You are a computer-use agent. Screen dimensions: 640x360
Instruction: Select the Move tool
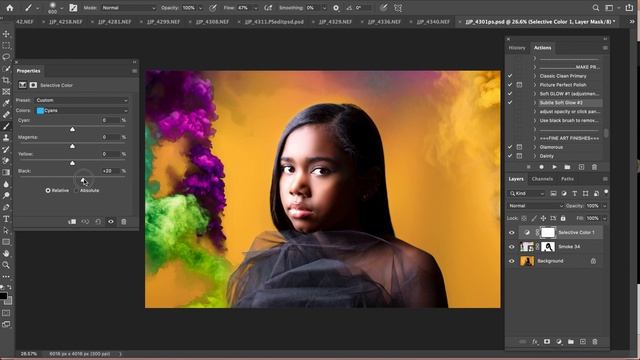[6, 34]
